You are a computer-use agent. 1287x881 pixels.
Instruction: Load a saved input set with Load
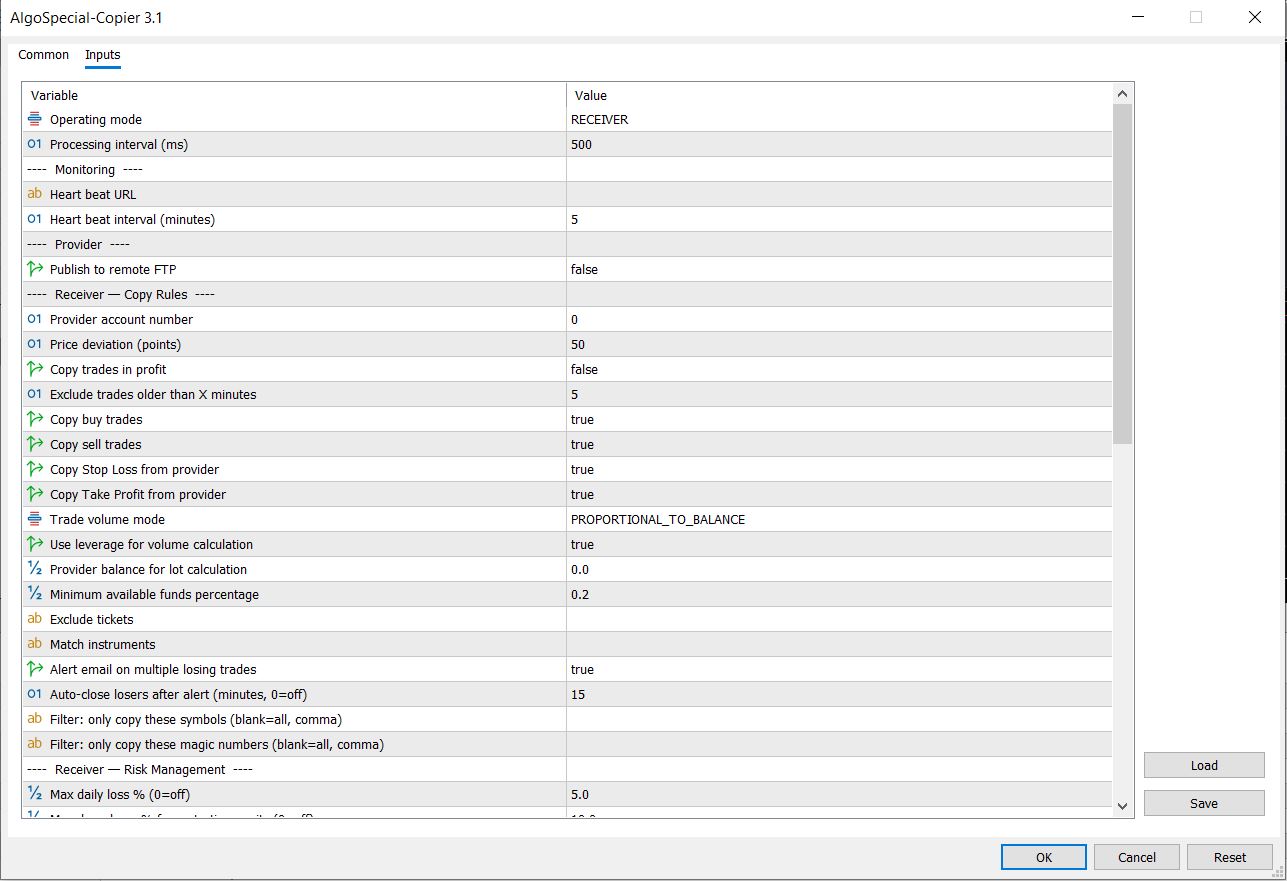point(1204,766)
